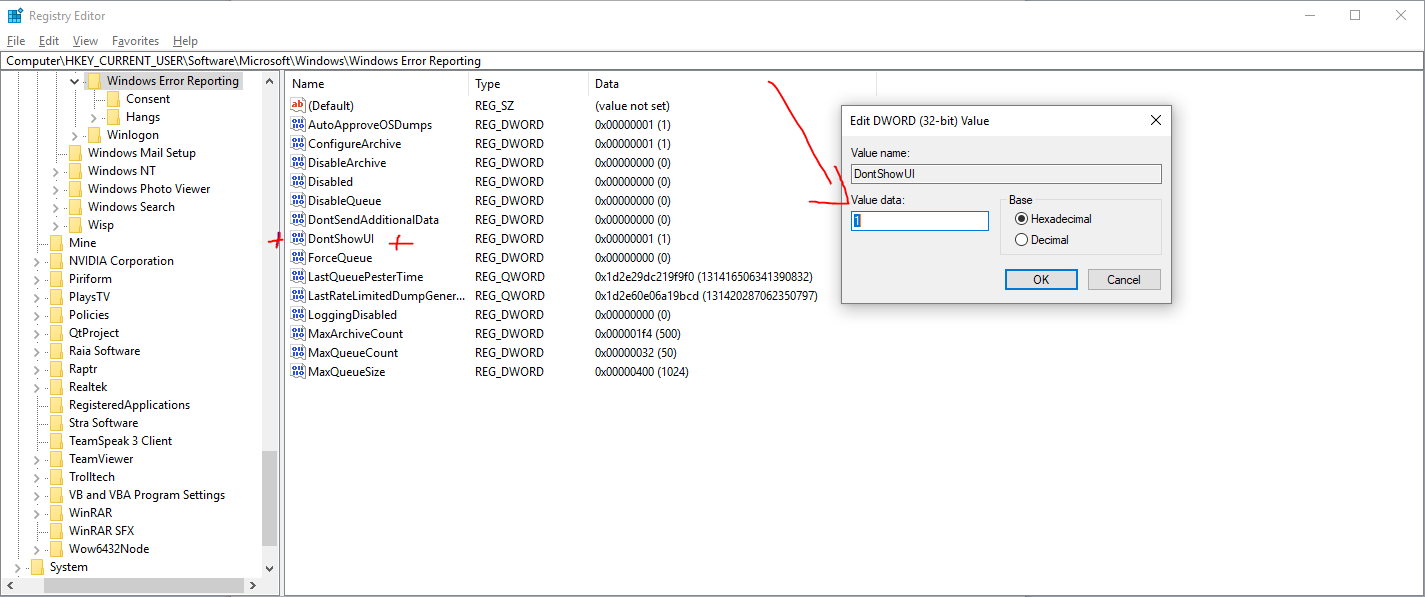Expand the TeamViewer key
Viewport: 1425px width, 597px height.
(37, 459)
